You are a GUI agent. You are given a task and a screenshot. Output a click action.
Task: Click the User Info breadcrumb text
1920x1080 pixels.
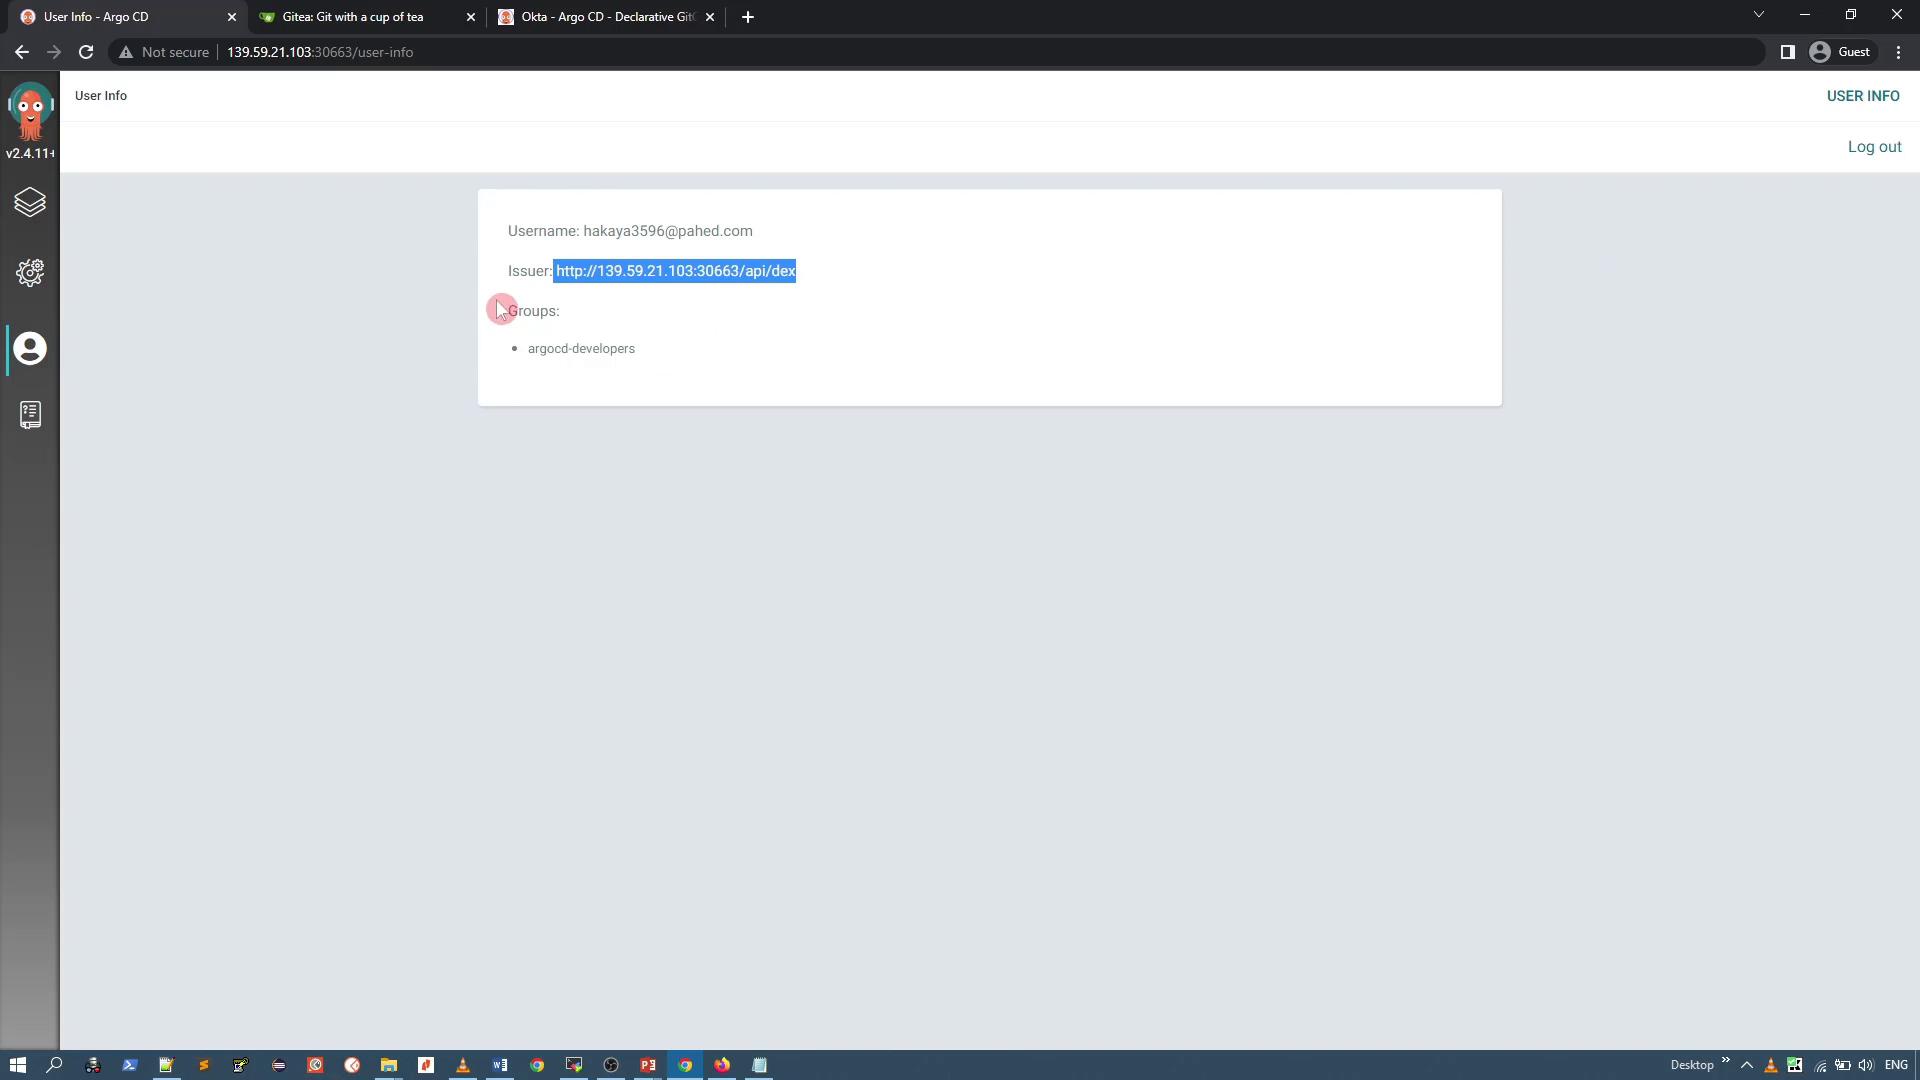tap(101, 96)
